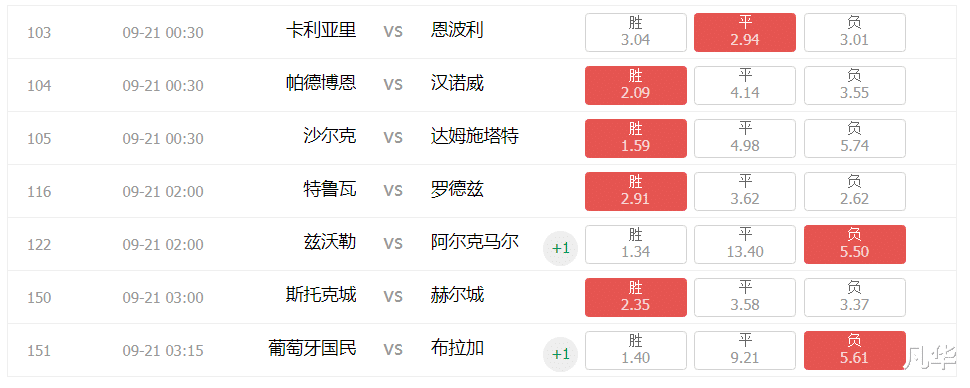Select 平 4.98 in match 105
Image resolution: width=970 pixels, height=388 pixels.
[745, 139]
